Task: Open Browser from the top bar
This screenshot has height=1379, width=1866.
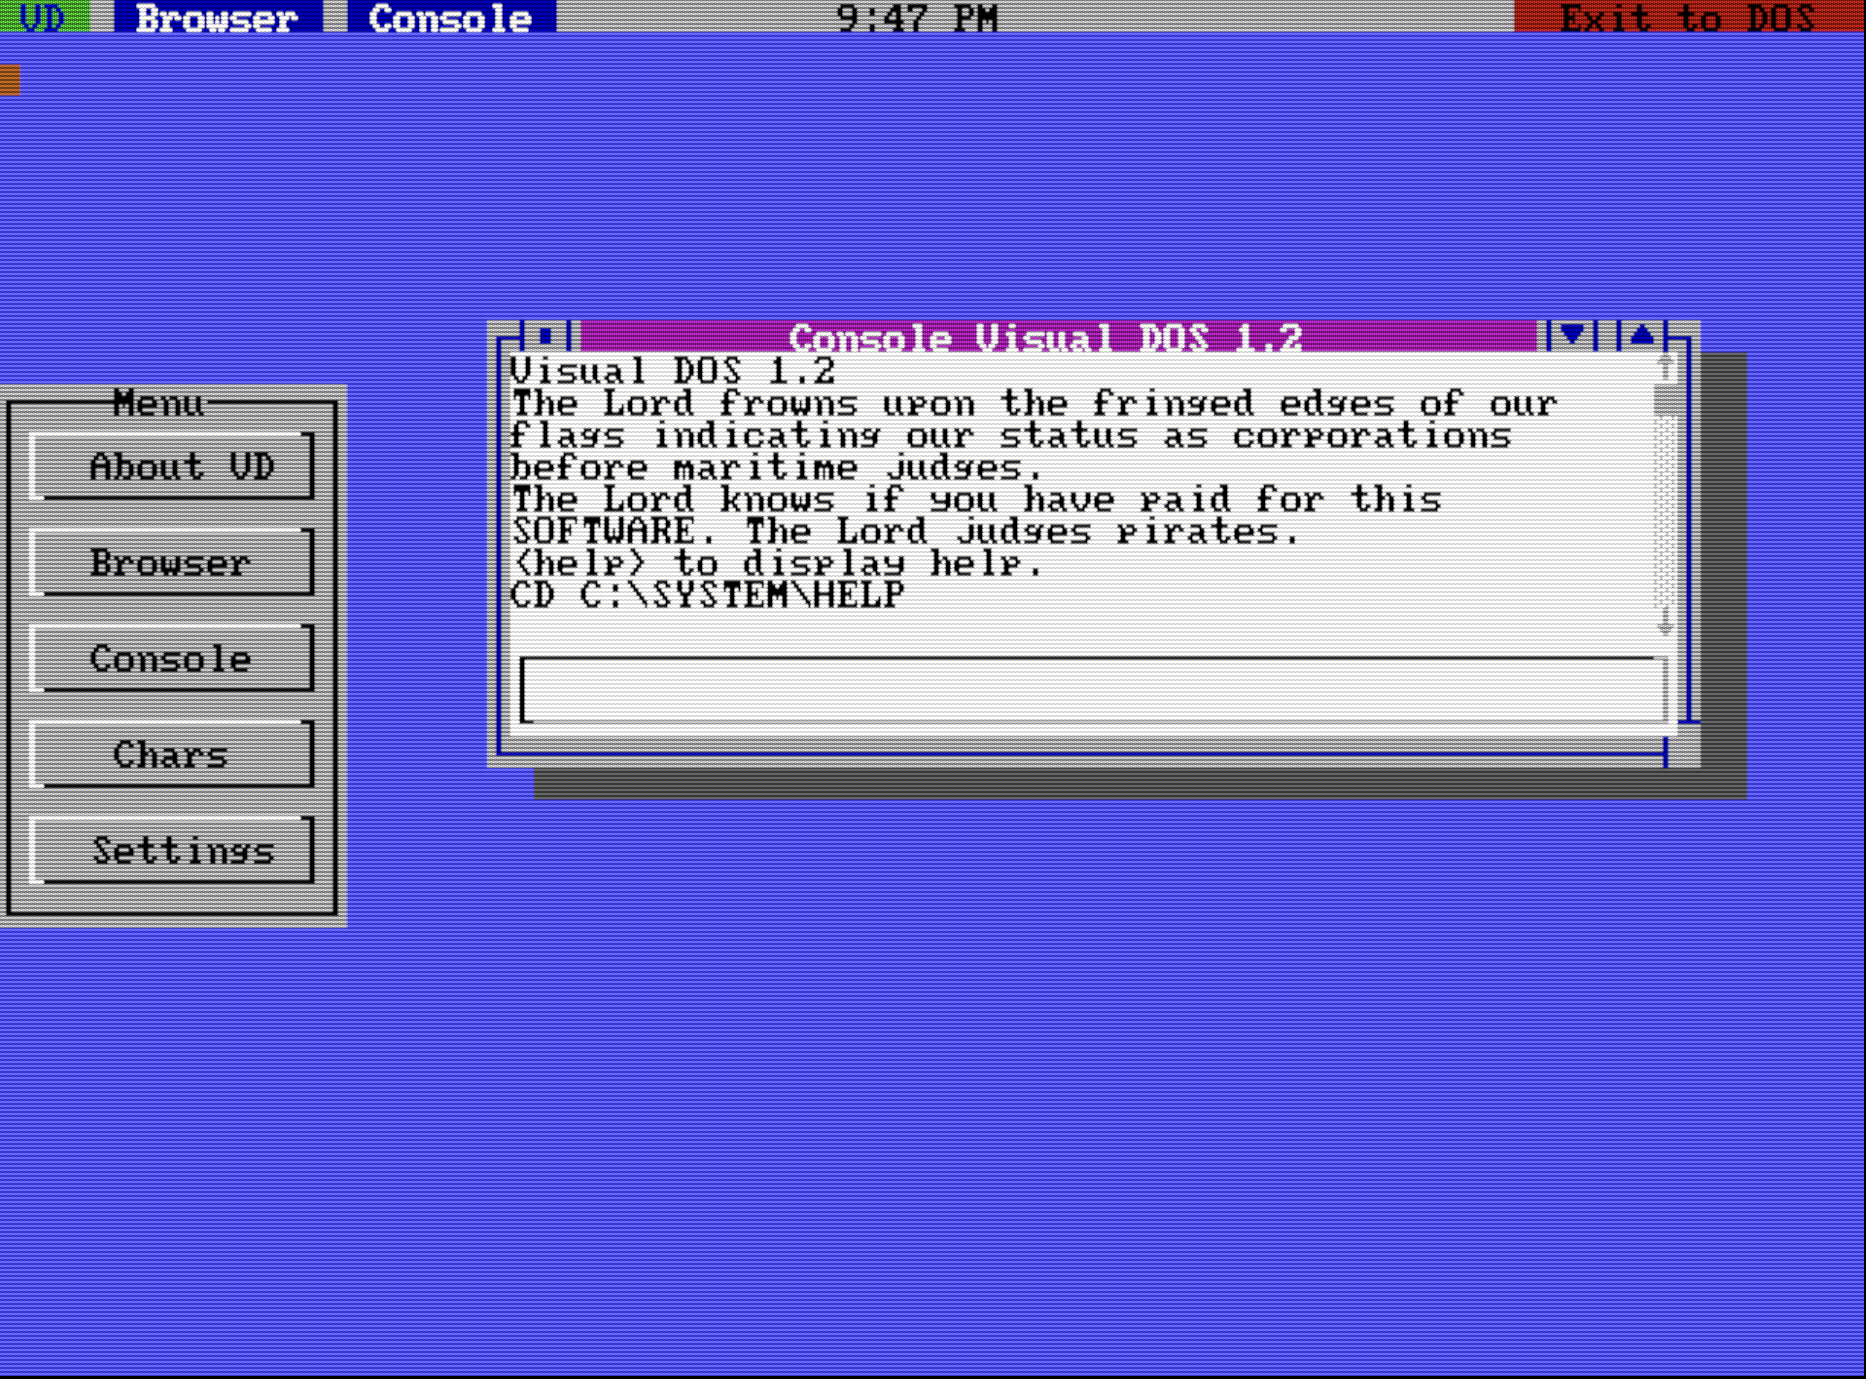Action: (218, 16)
